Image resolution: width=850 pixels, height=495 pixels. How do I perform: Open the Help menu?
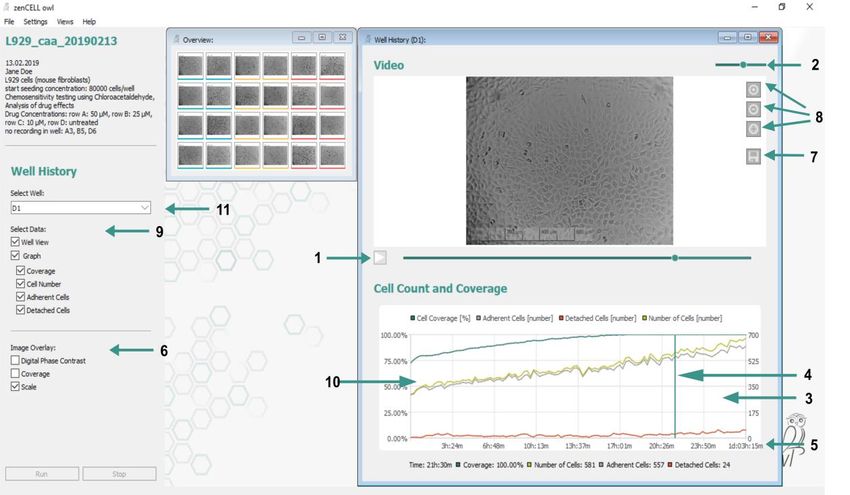[89, 22]
